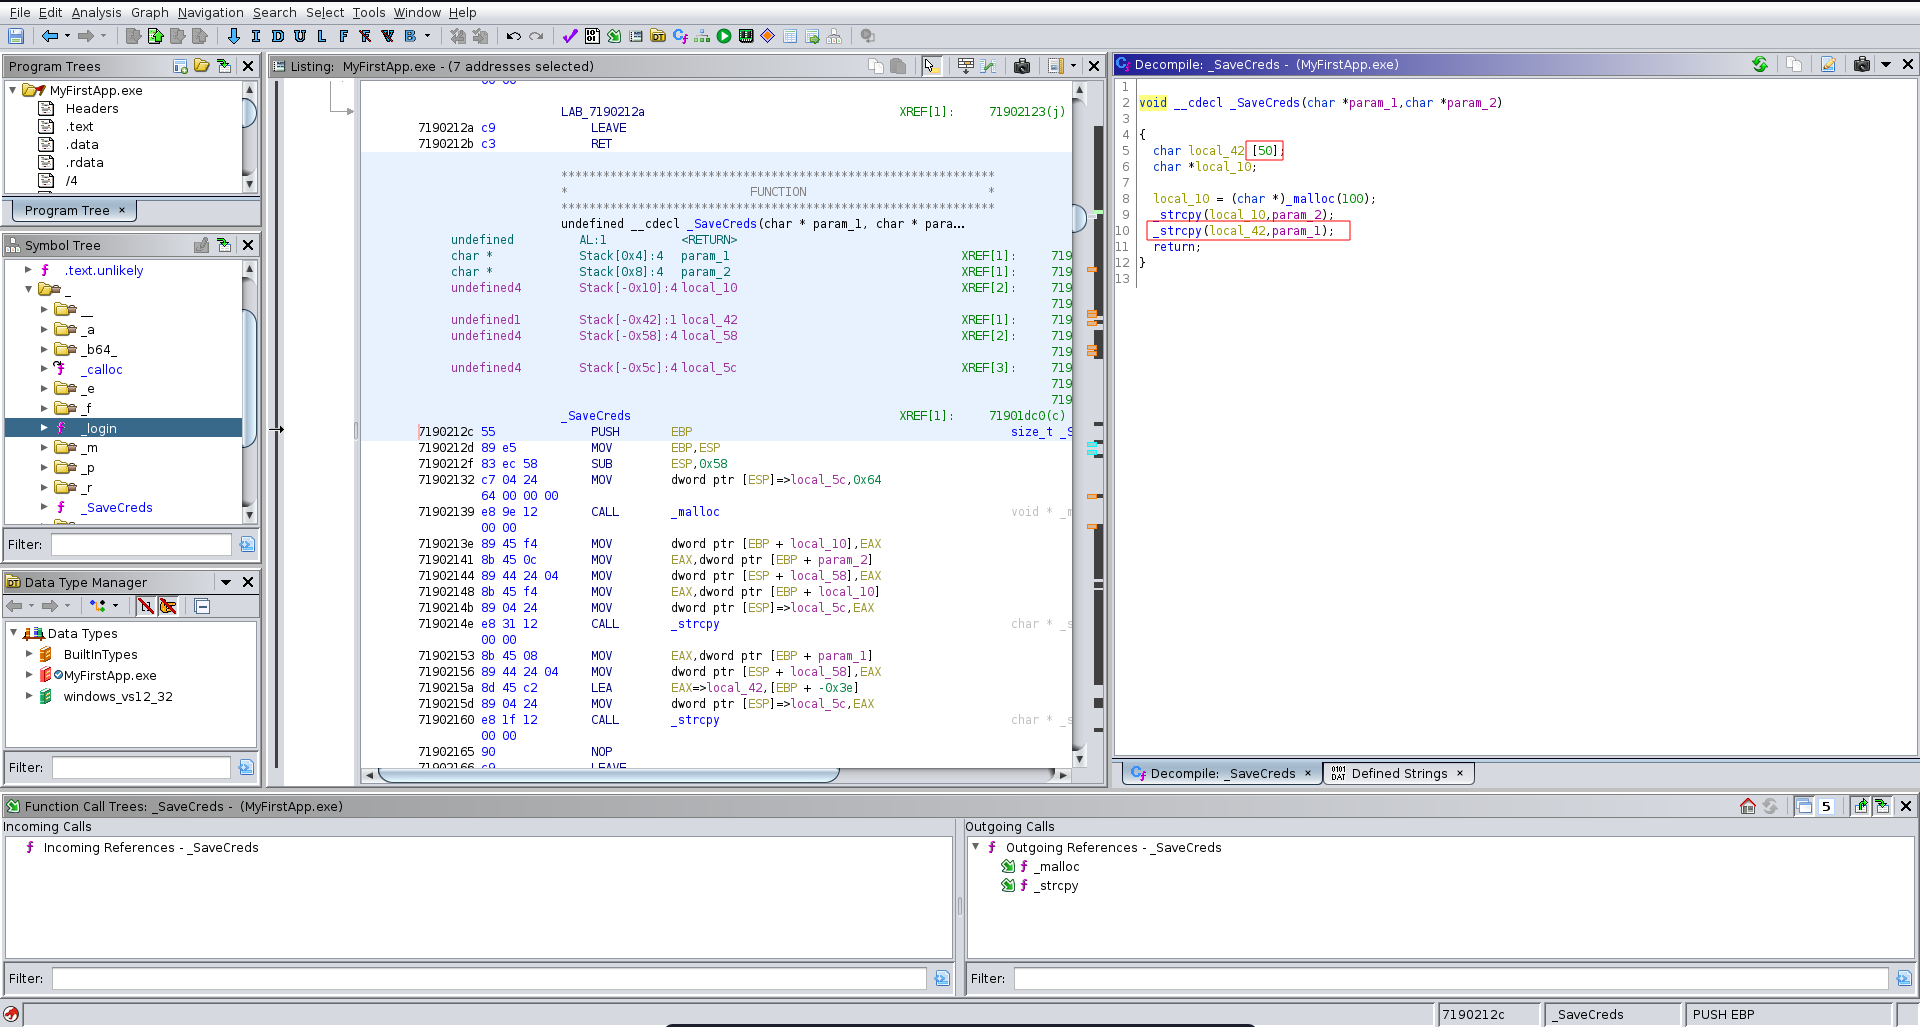This screenshot has height=1027, width=1920.
Task: Open the Data Type Manager panel menu arrow
Action: tap(226, 582)
